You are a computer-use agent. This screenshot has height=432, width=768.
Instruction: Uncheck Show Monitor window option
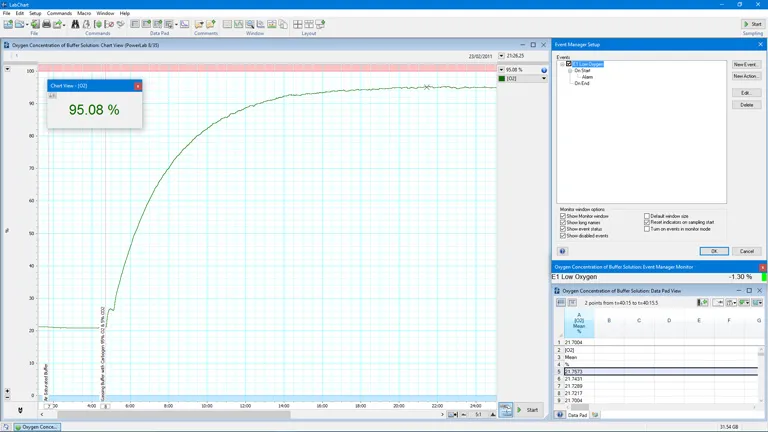tap(564, 216)
